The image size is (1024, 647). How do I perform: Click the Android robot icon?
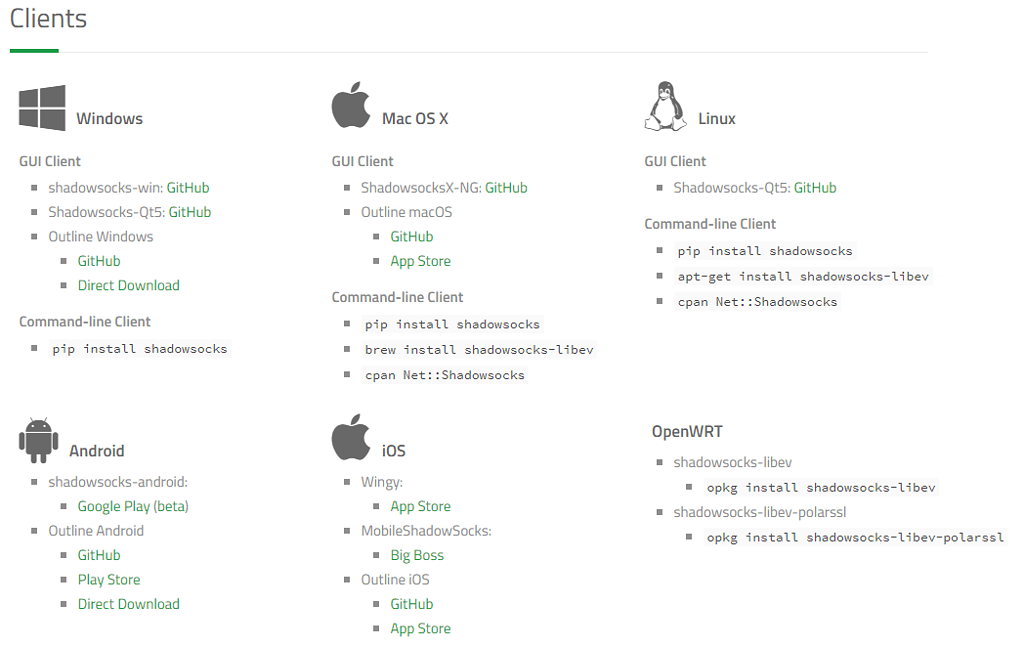(39, 440)
